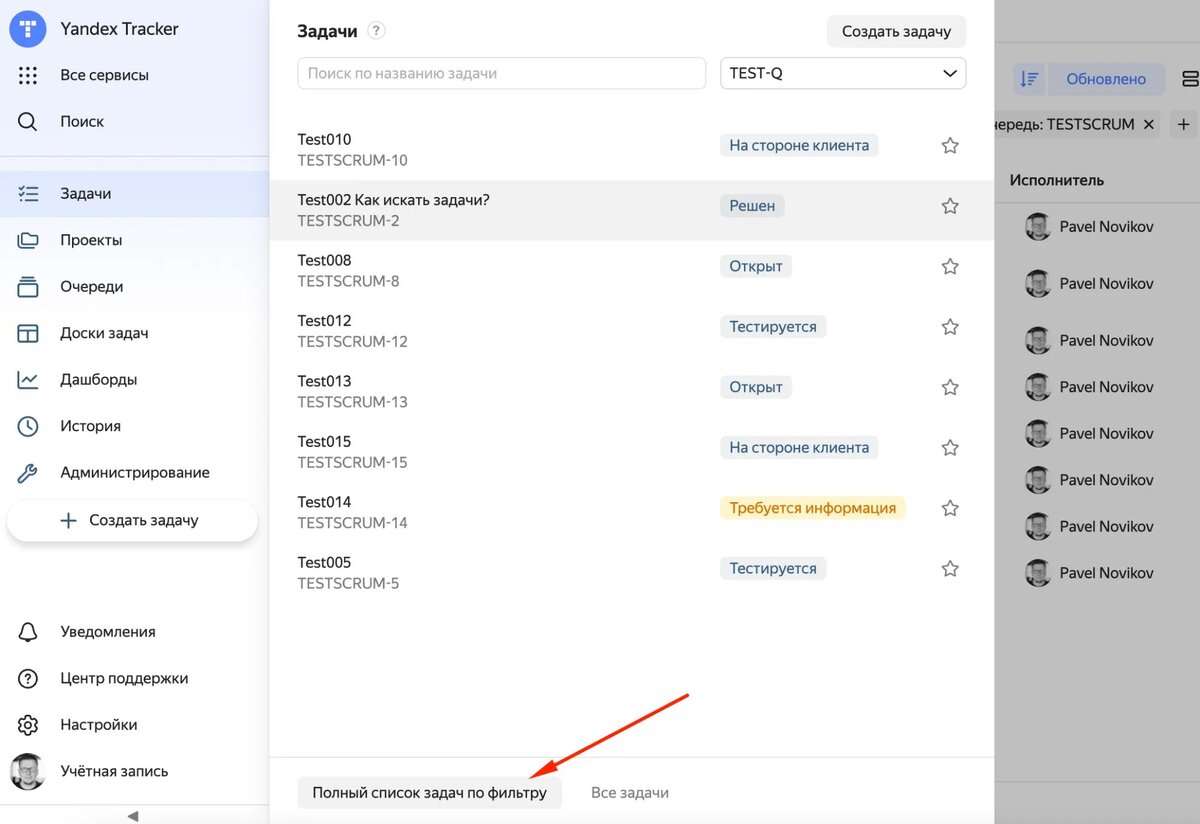Open Все сервисы menu item
Screen dimensions: 1200x824
(x=104, y=75)
